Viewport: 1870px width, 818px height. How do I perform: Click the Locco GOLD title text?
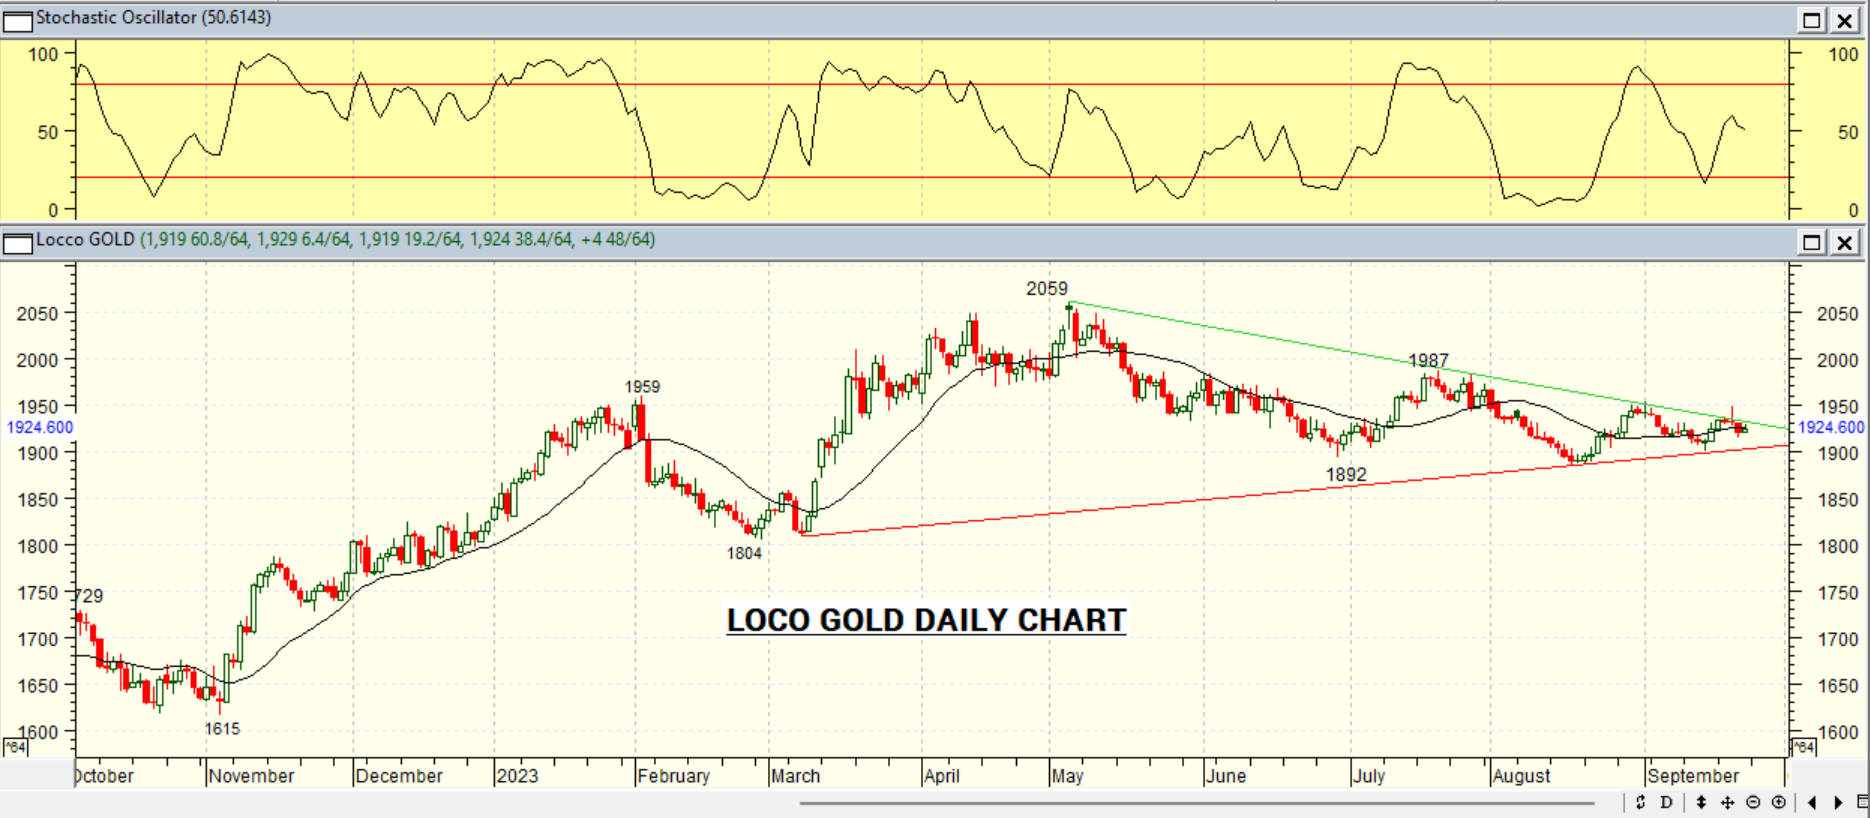coord(85,240)
